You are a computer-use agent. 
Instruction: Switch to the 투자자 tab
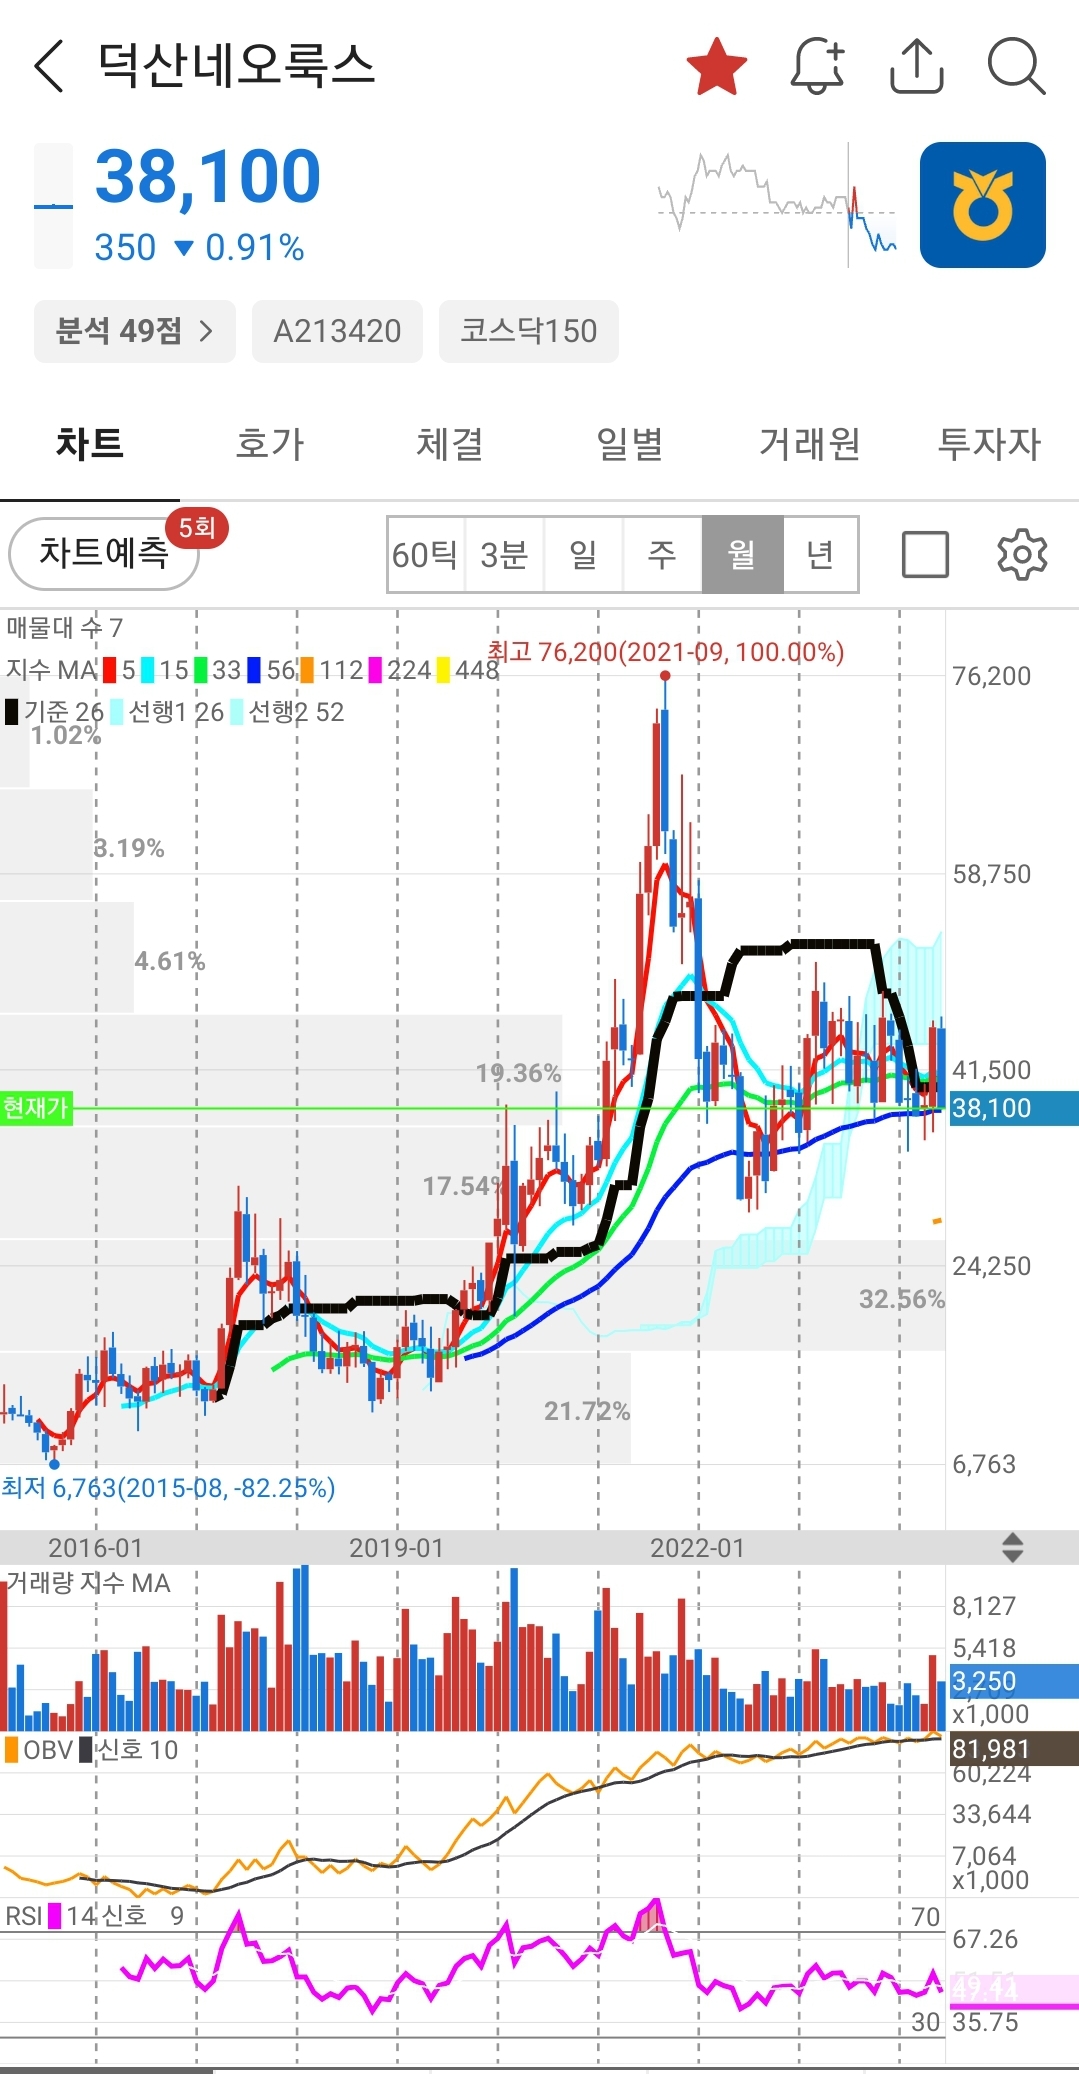click(x=989, y=443)
